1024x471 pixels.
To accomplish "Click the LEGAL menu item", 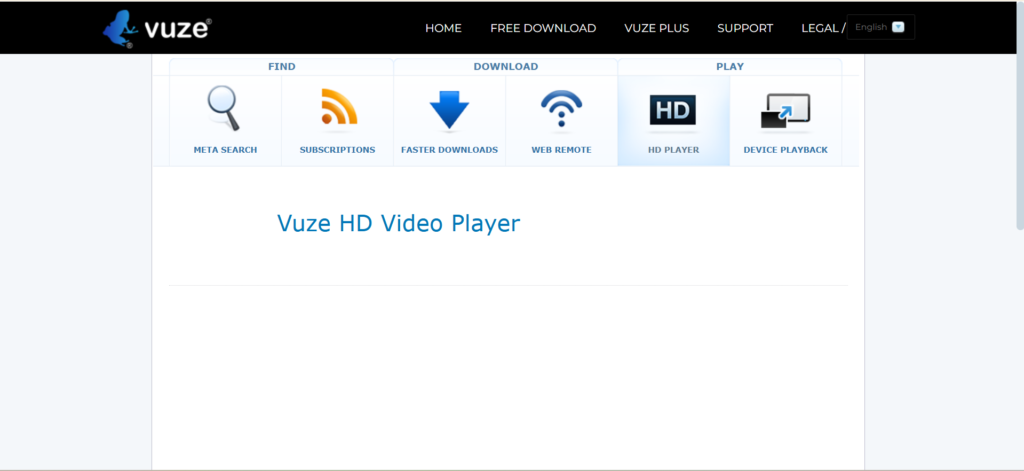I will tap(820, 28).
